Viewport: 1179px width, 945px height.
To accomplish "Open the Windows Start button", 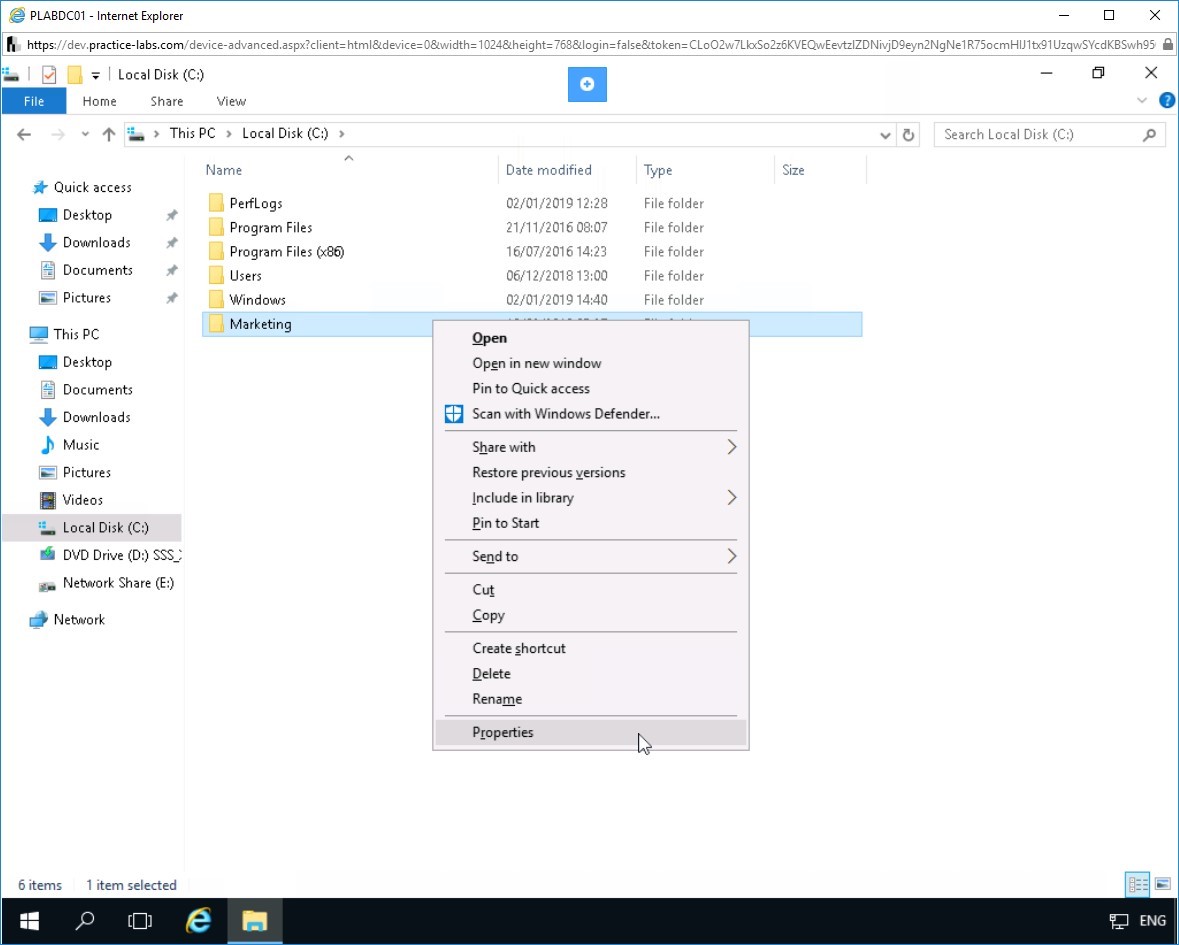I will [x=29, y=921].
